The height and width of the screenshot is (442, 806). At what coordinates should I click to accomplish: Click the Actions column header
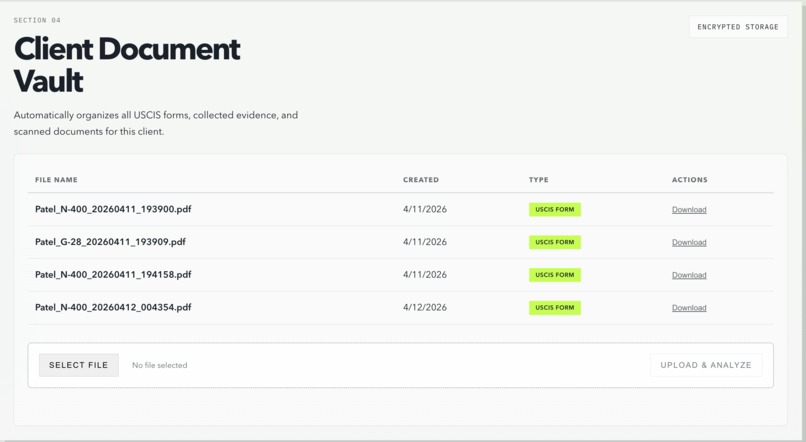point(689,180)
